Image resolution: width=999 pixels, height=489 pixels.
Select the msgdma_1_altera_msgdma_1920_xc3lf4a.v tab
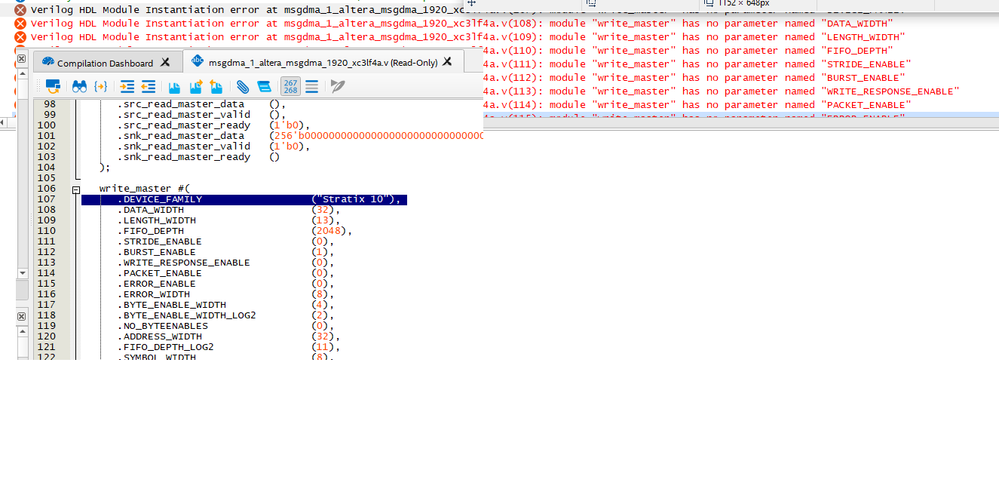coord(322,62)
